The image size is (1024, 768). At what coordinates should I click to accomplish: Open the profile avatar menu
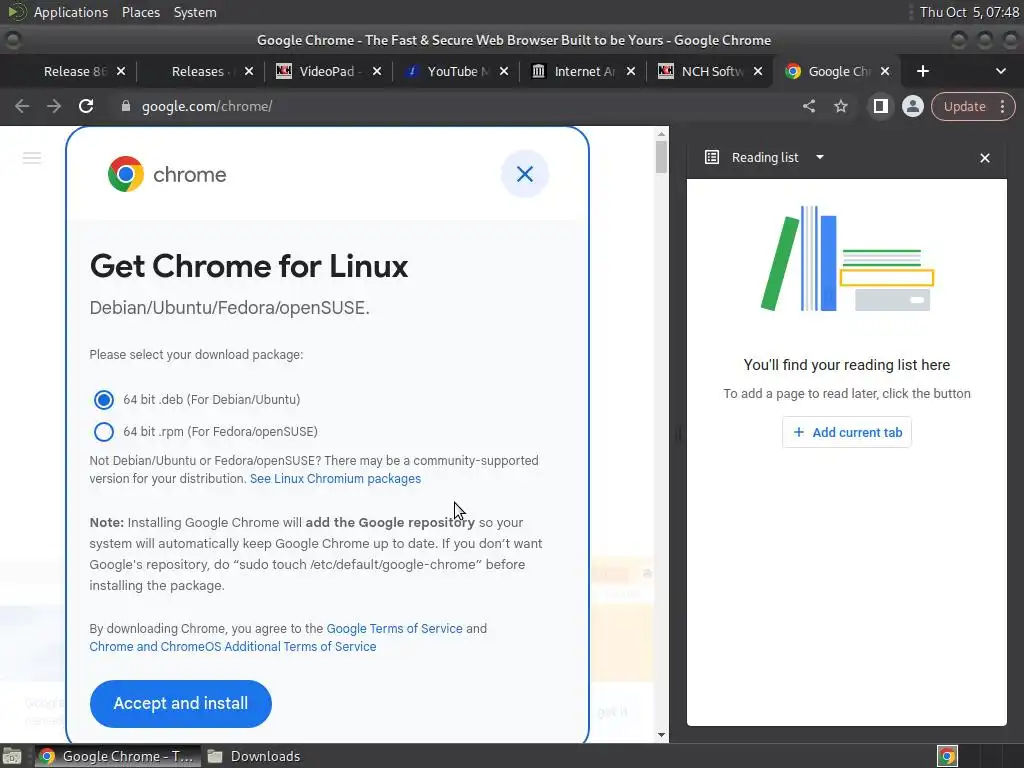pos(912,106)
